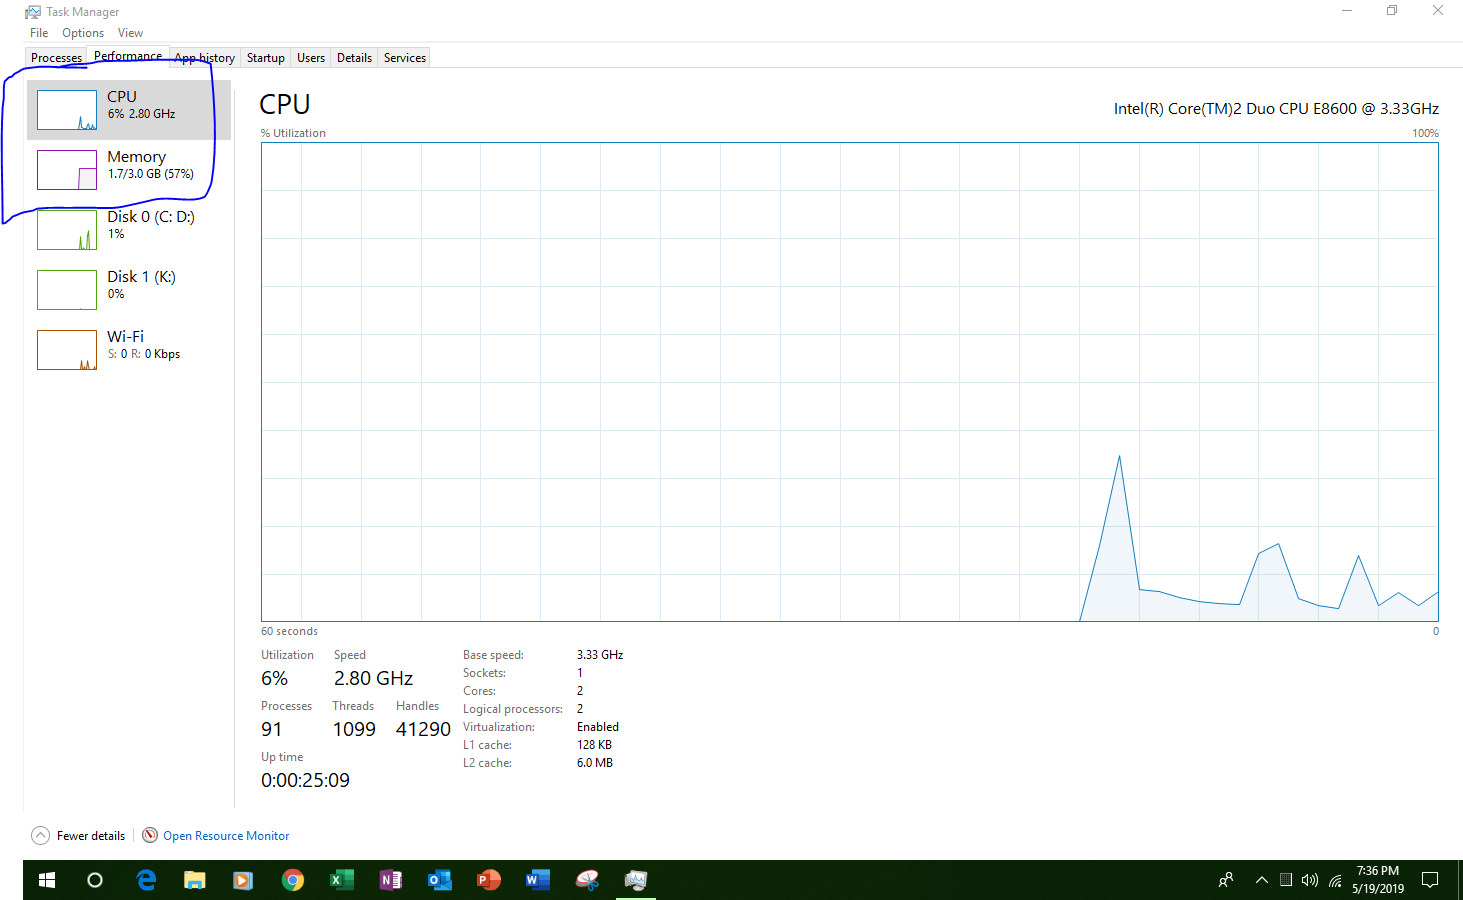Open Cortana search circle on taskbar

click(x=95, y=880)
